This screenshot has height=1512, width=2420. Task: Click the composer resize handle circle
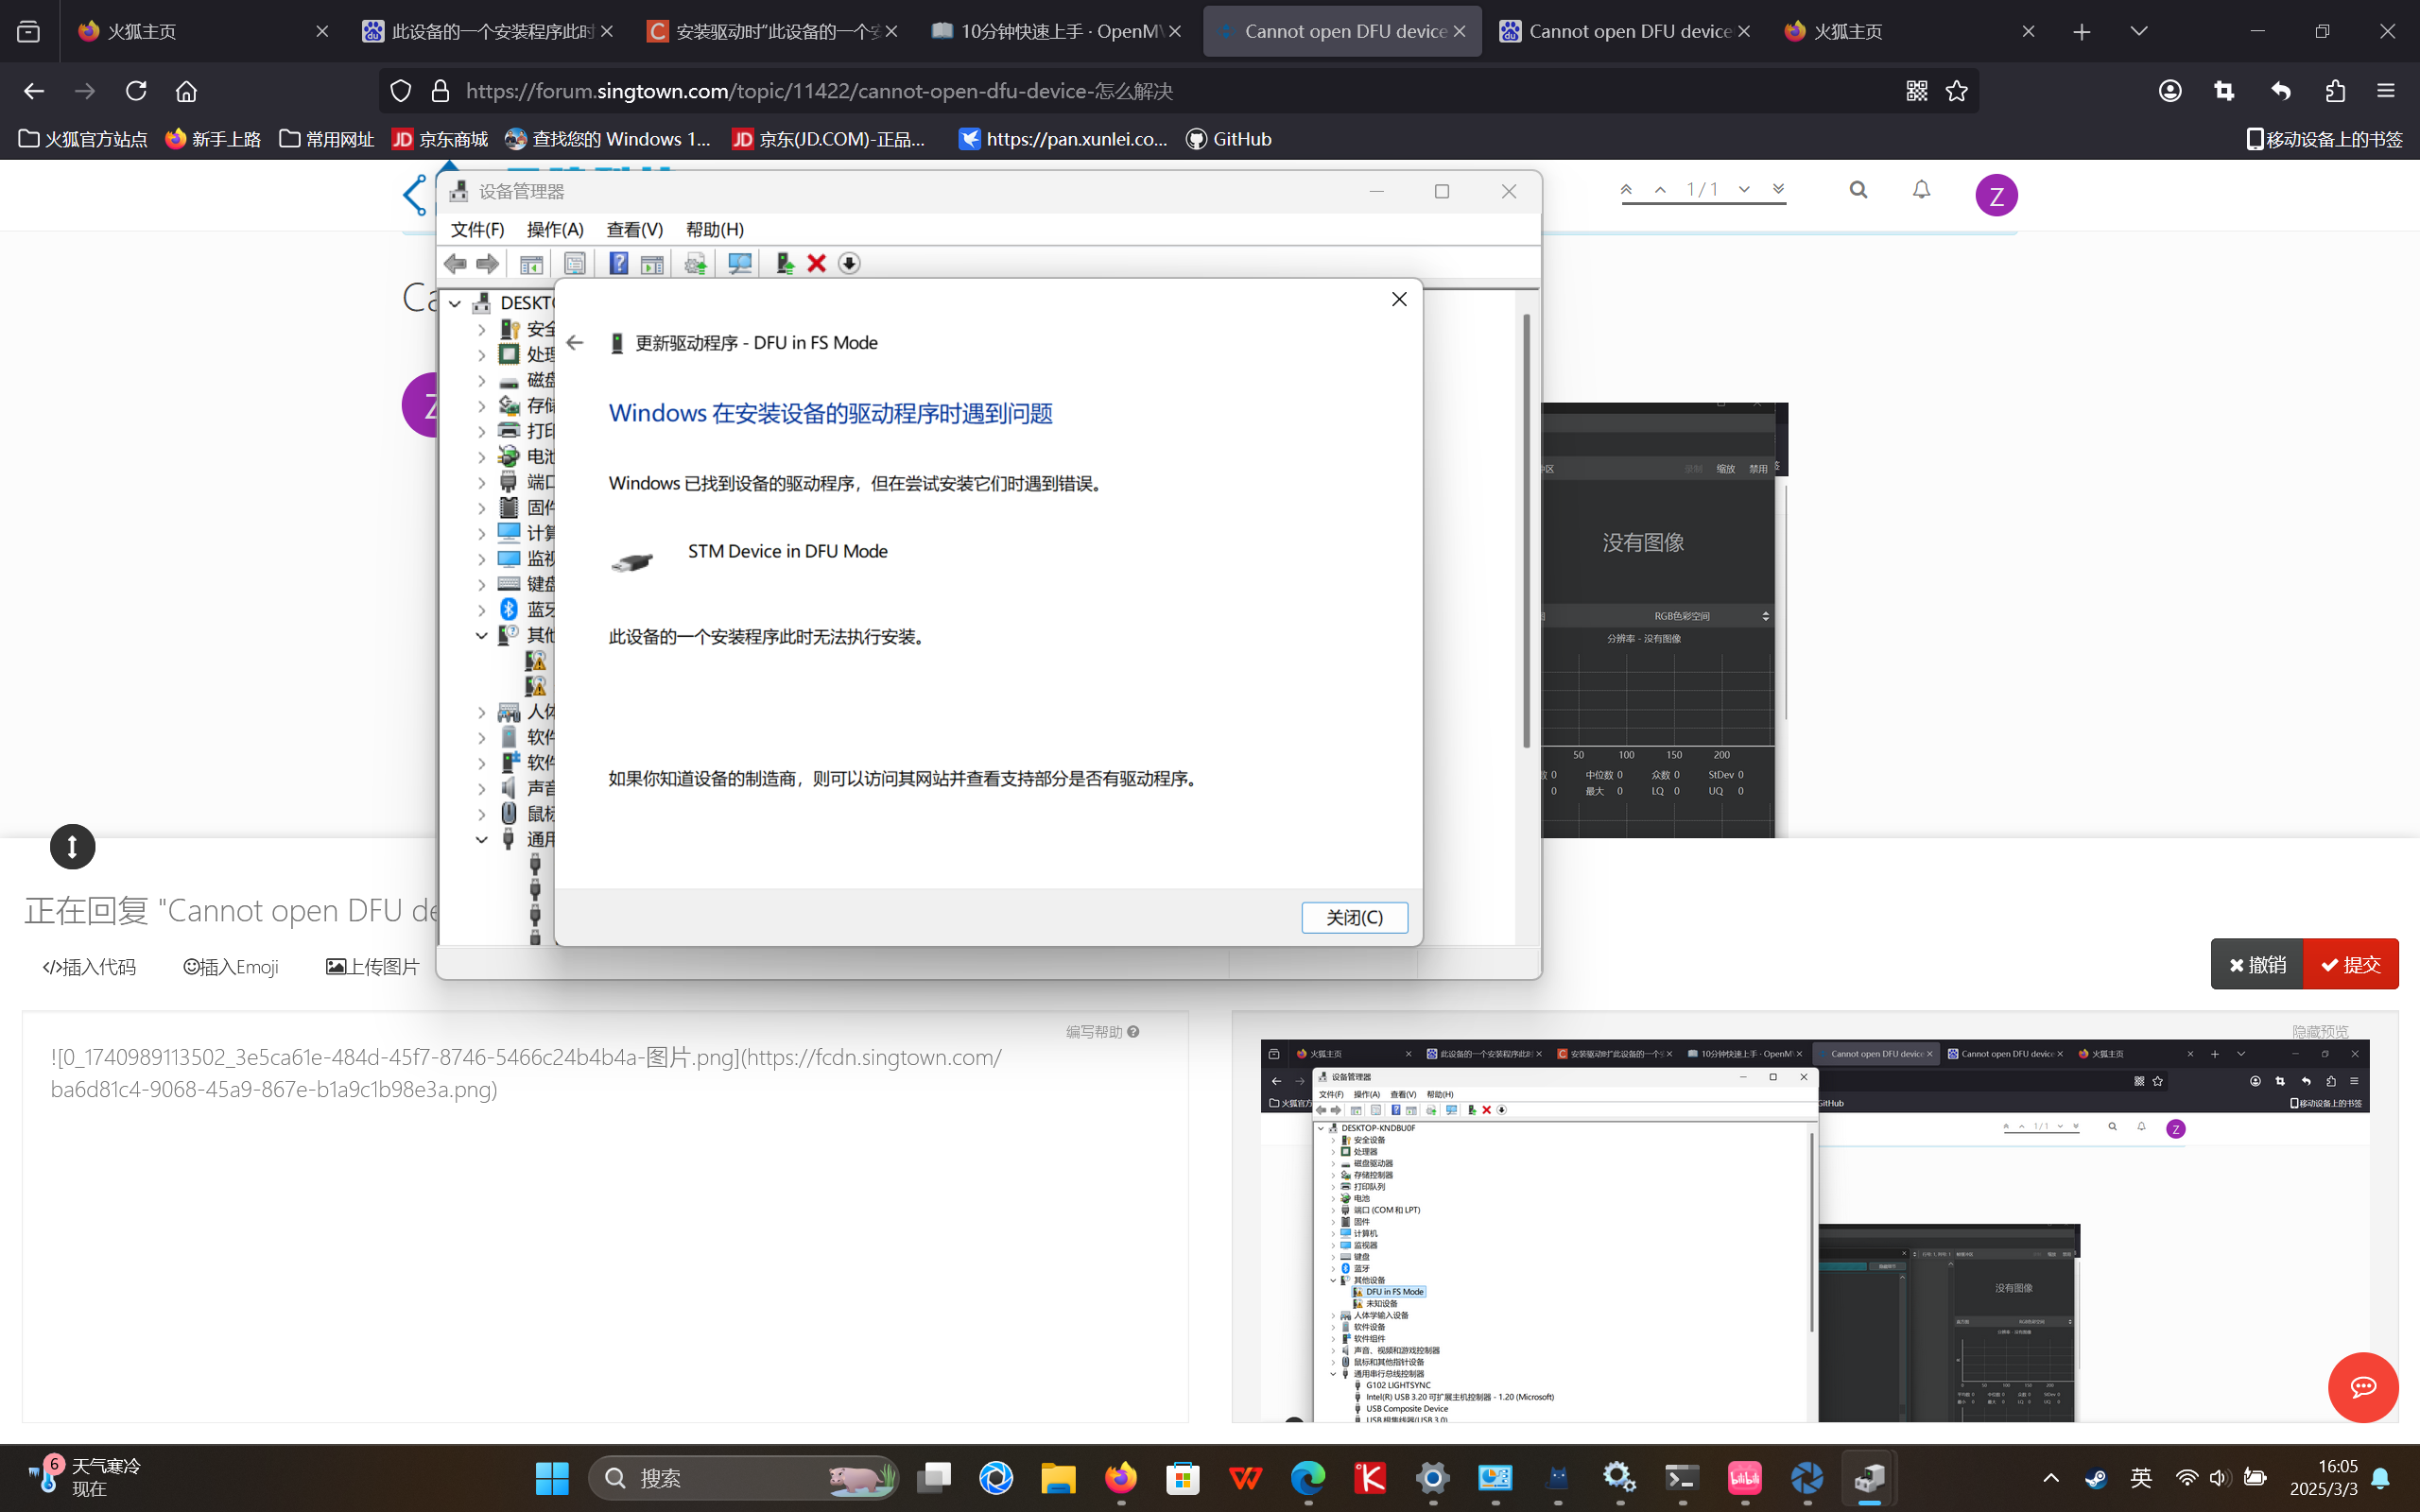pyautogui.click(x=72, y=847)
